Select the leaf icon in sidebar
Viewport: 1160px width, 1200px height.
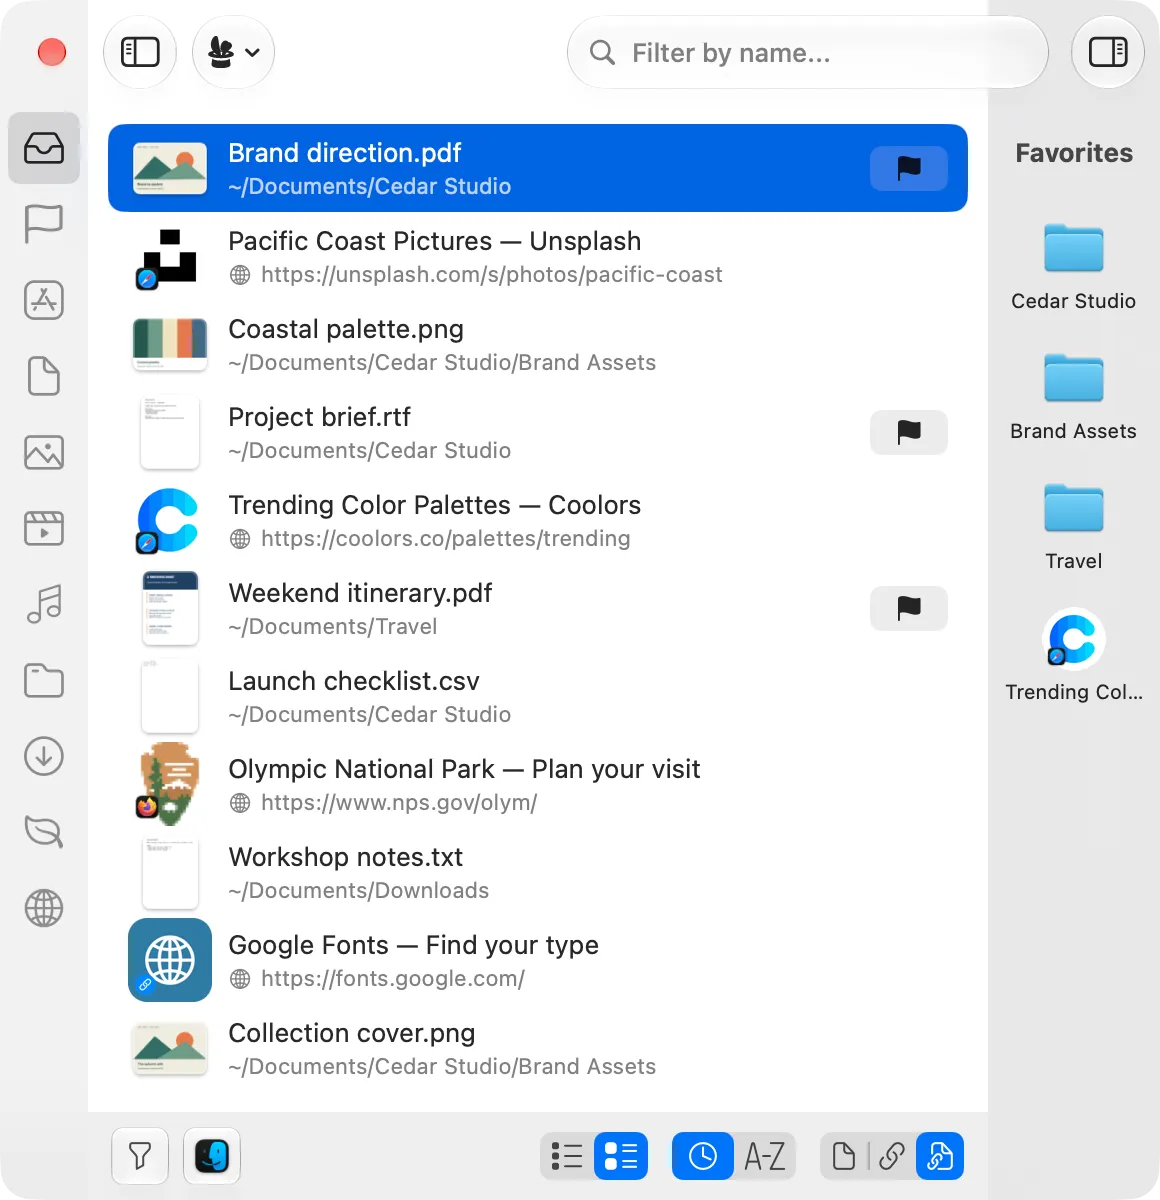tap(44, 832)
